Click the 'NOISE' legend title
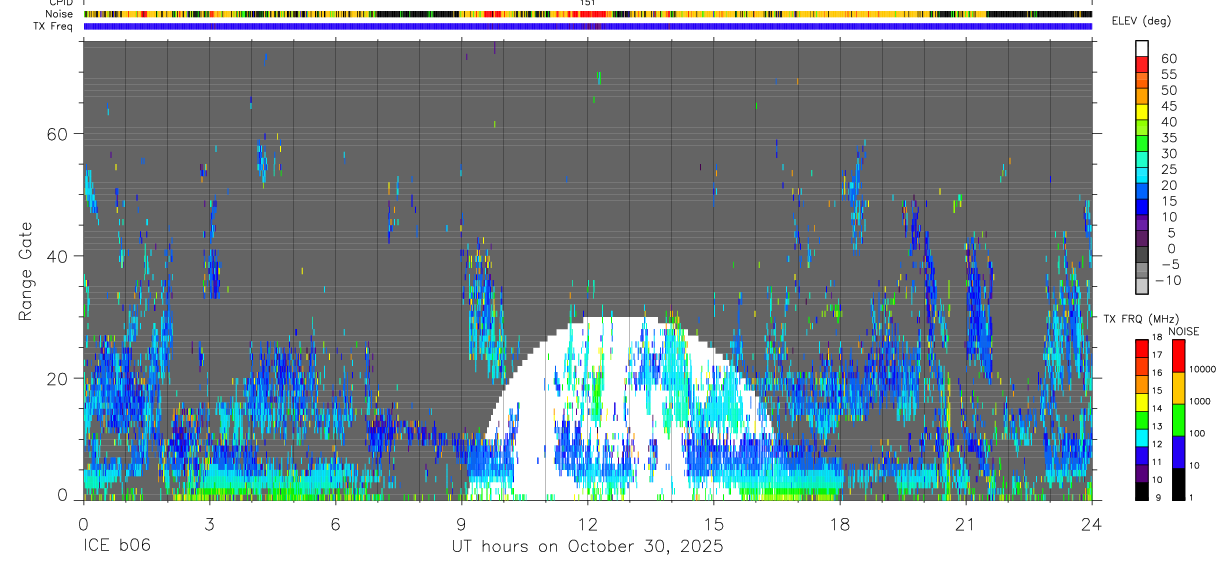This screenshot has width=1228, height=567. (x=1183, y=331)
